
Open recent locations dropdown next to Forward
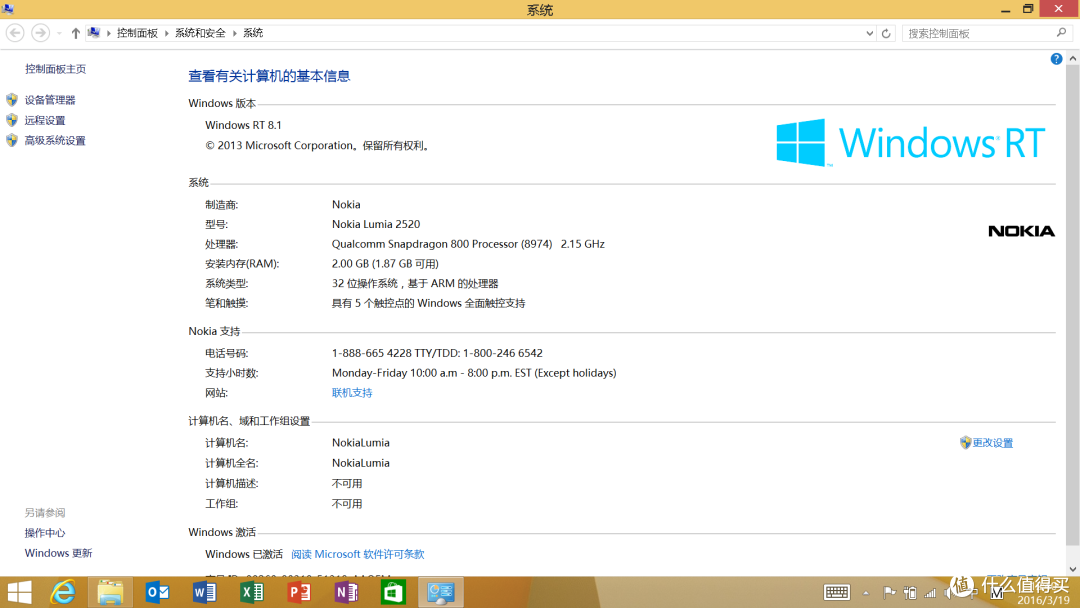tap(59, 33)
